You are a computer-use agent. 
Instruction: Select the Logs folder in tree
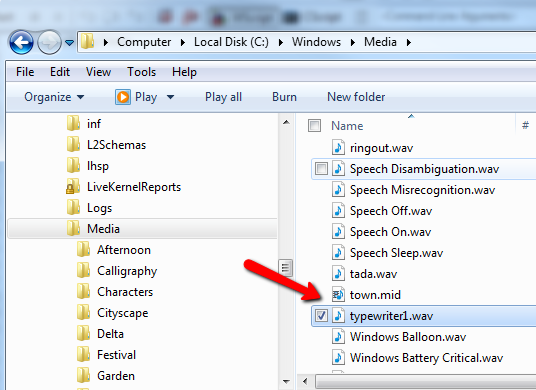click(99, 208)
